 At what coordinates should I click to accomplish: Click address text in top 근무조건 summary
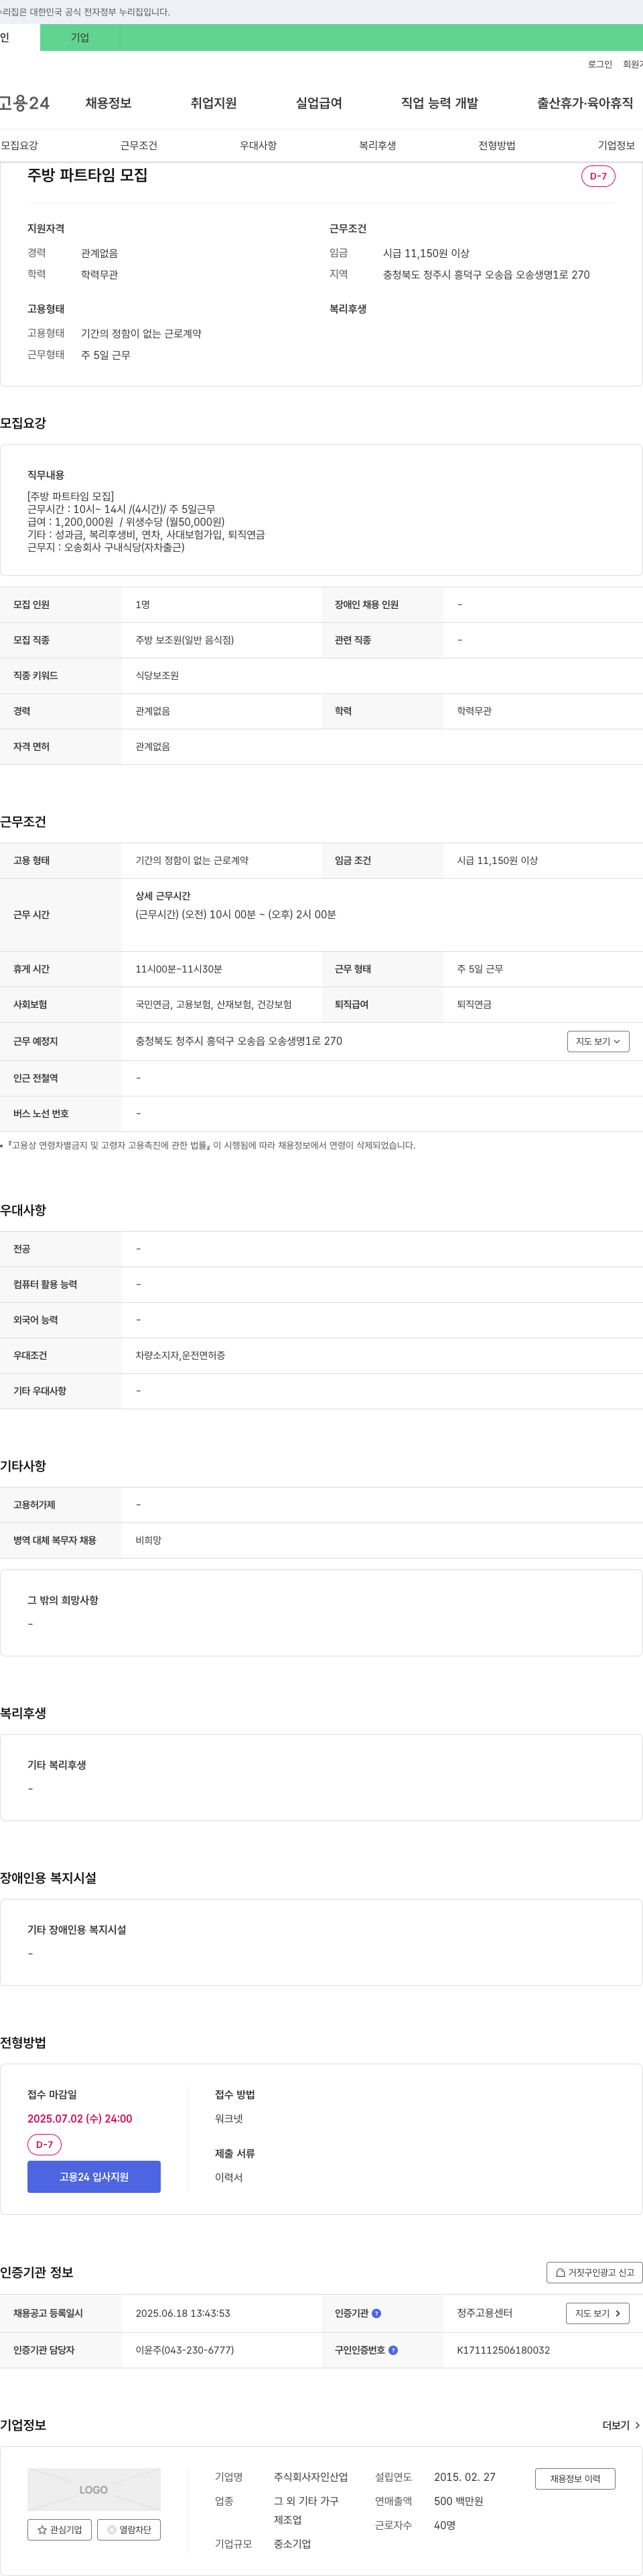[x=486, y=274]
